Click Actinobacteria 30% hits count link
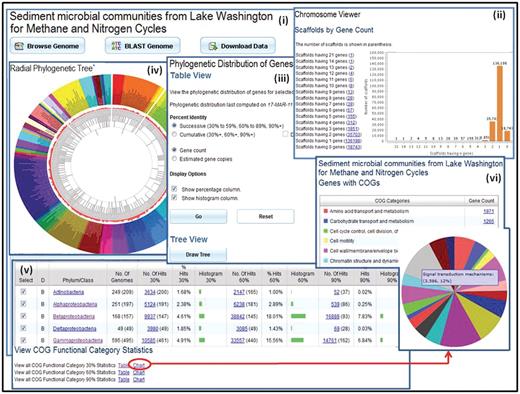The width and height of the screenshot is (520, 394). (150, 292)
